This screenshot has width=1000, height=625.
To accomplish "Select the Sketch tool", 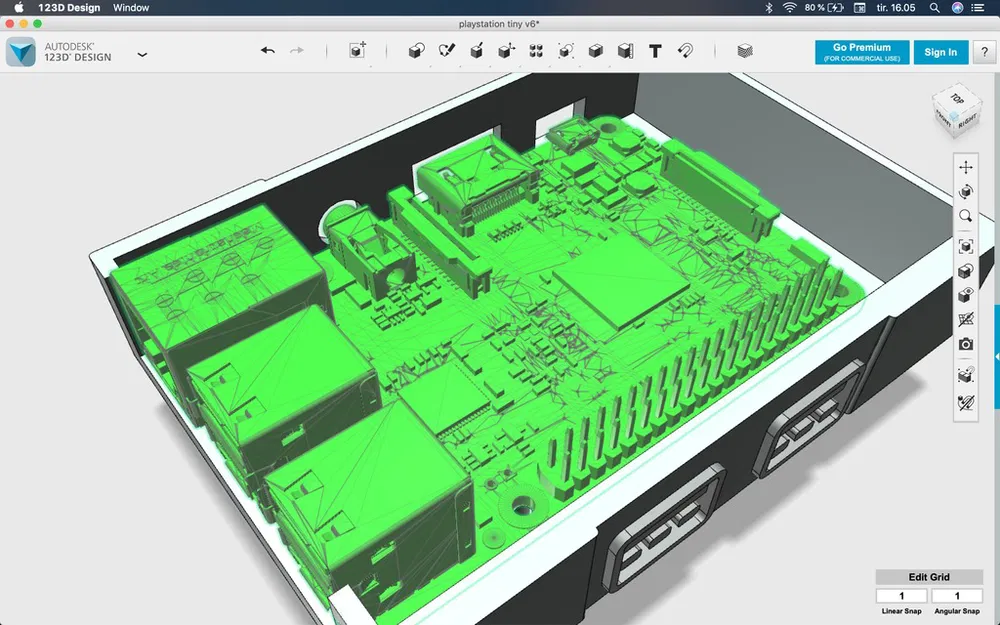I will 447,52.
